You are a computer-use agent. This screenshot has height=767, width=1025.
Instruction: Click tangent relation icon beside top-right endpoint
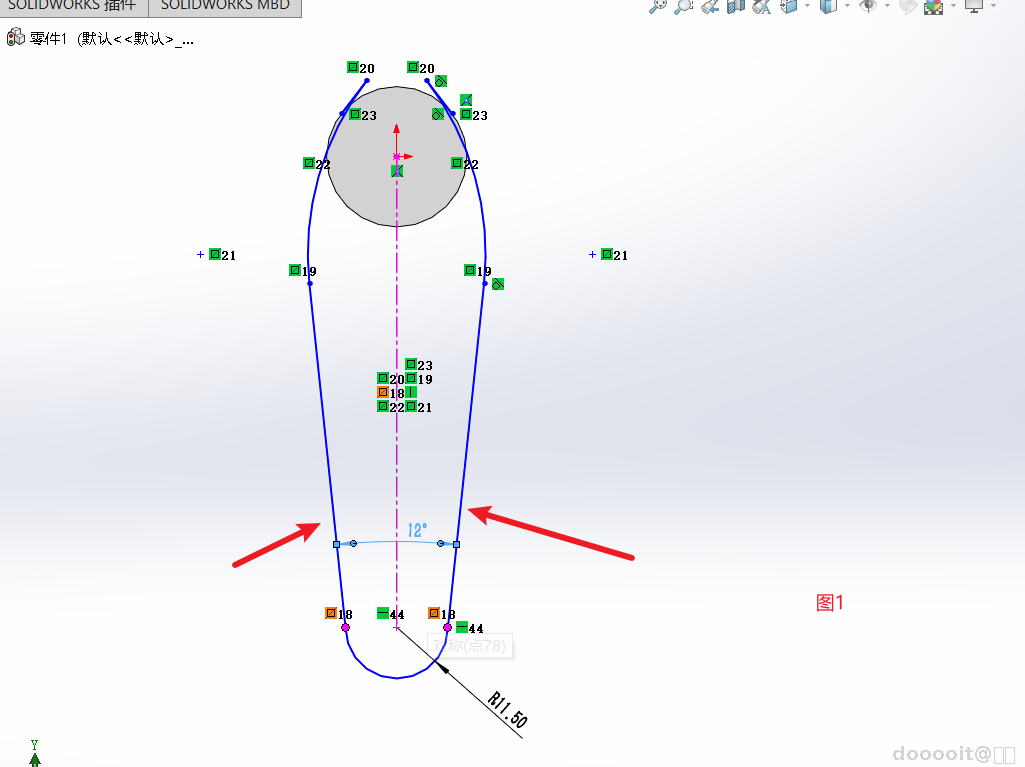pyautogui.click(x=441, y=81)
